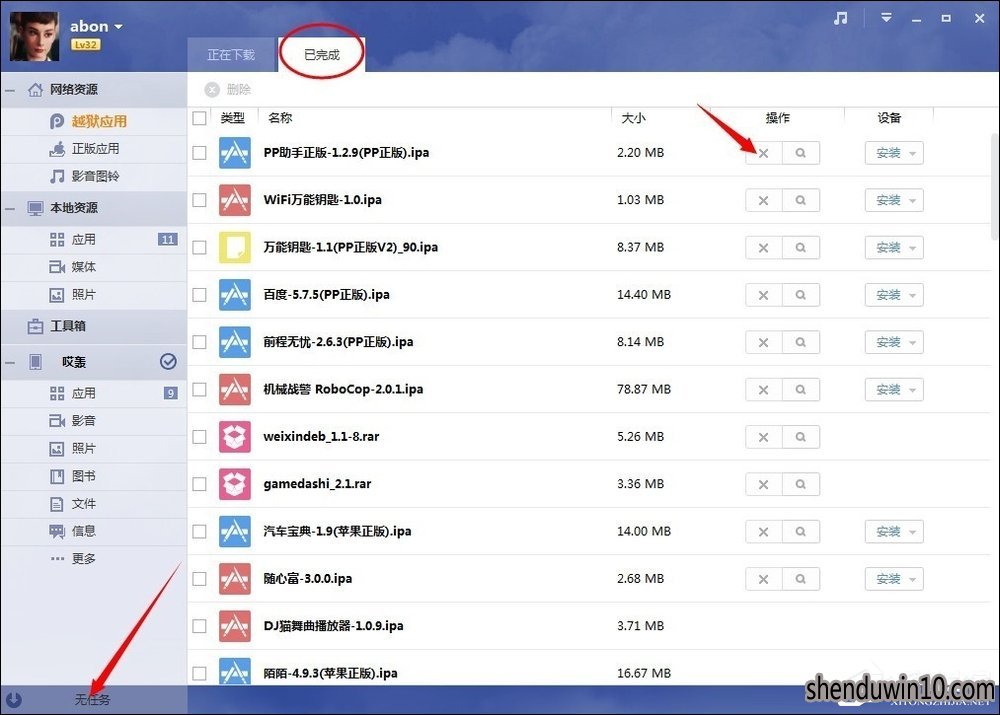Click the DJ猫舞曲播放器-1.0.9.ipa app icon
This screenshot has height=715, width=1000.
pos(235,626)
